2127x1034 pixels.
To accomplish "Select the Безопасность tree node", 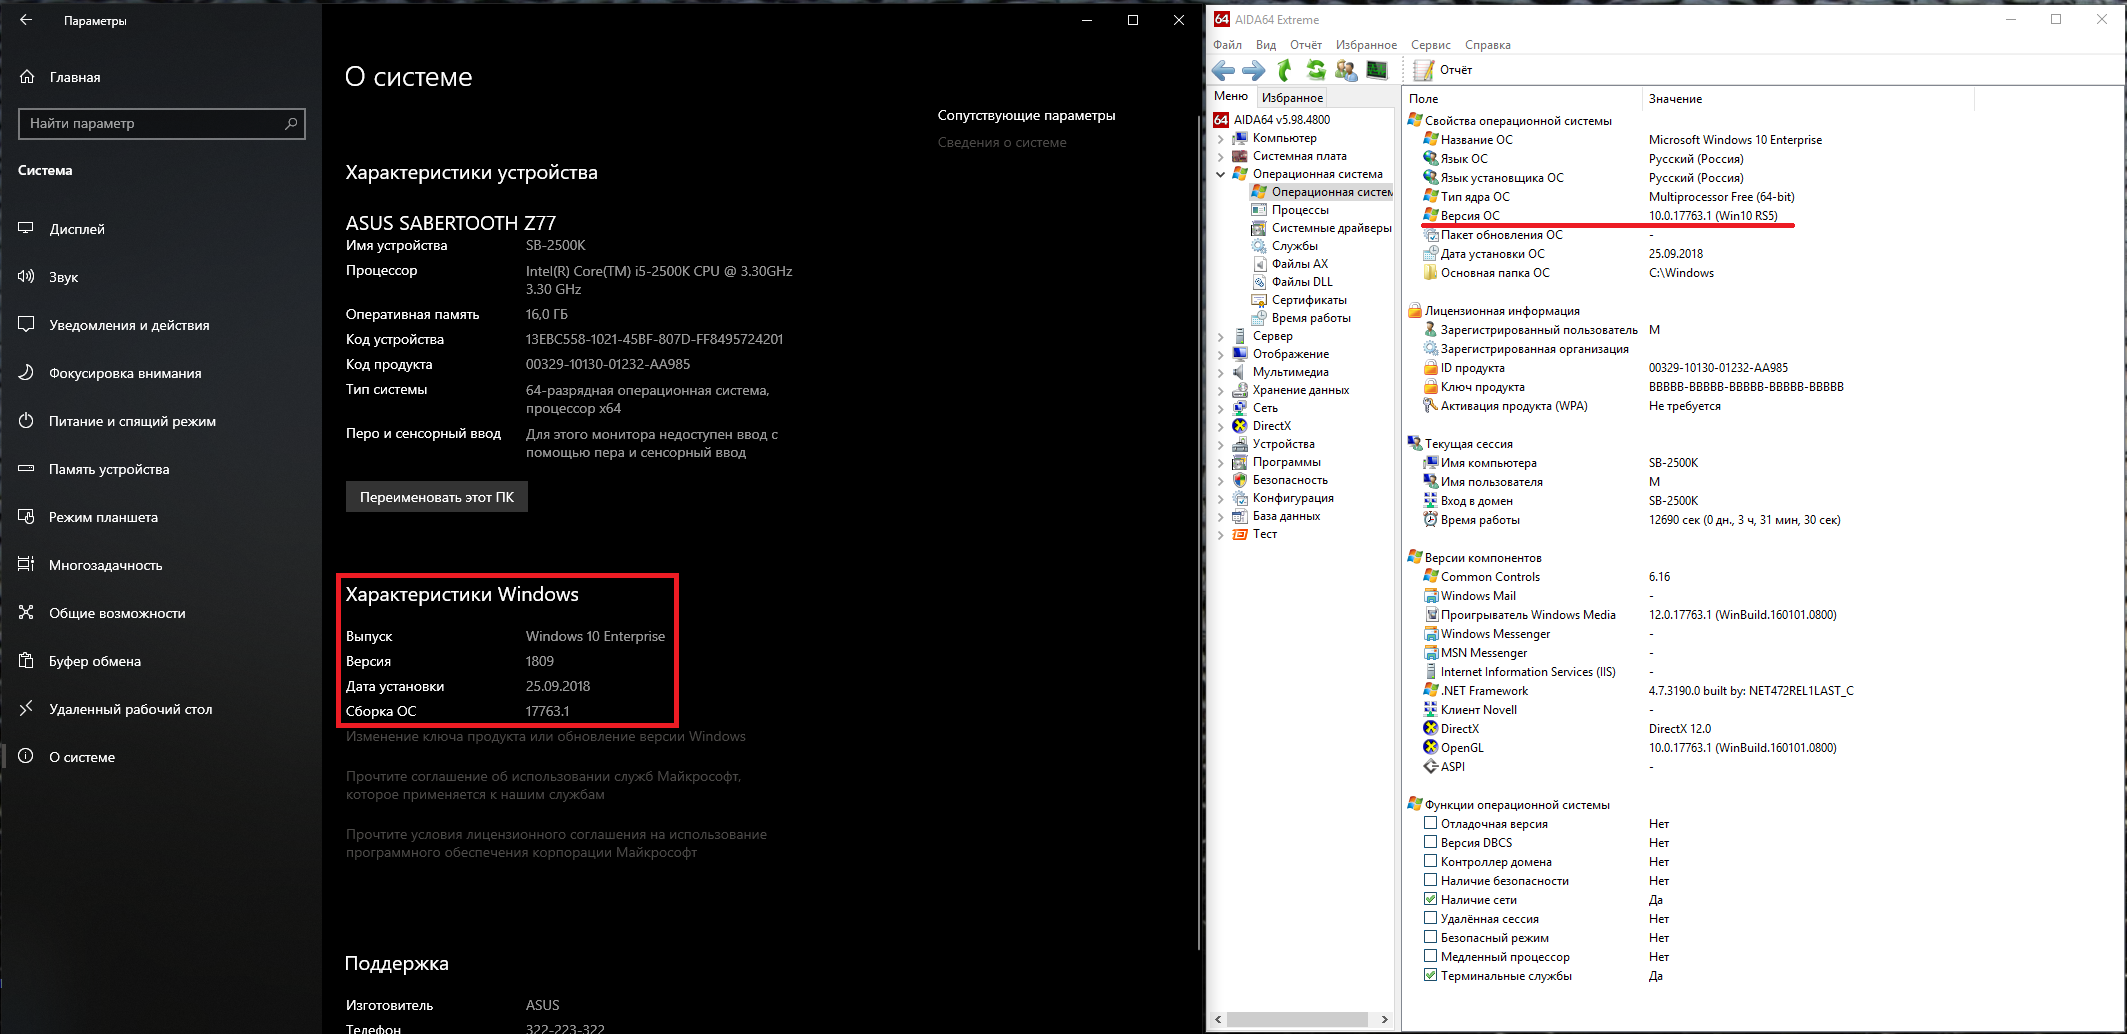I will click(1290, 480).
